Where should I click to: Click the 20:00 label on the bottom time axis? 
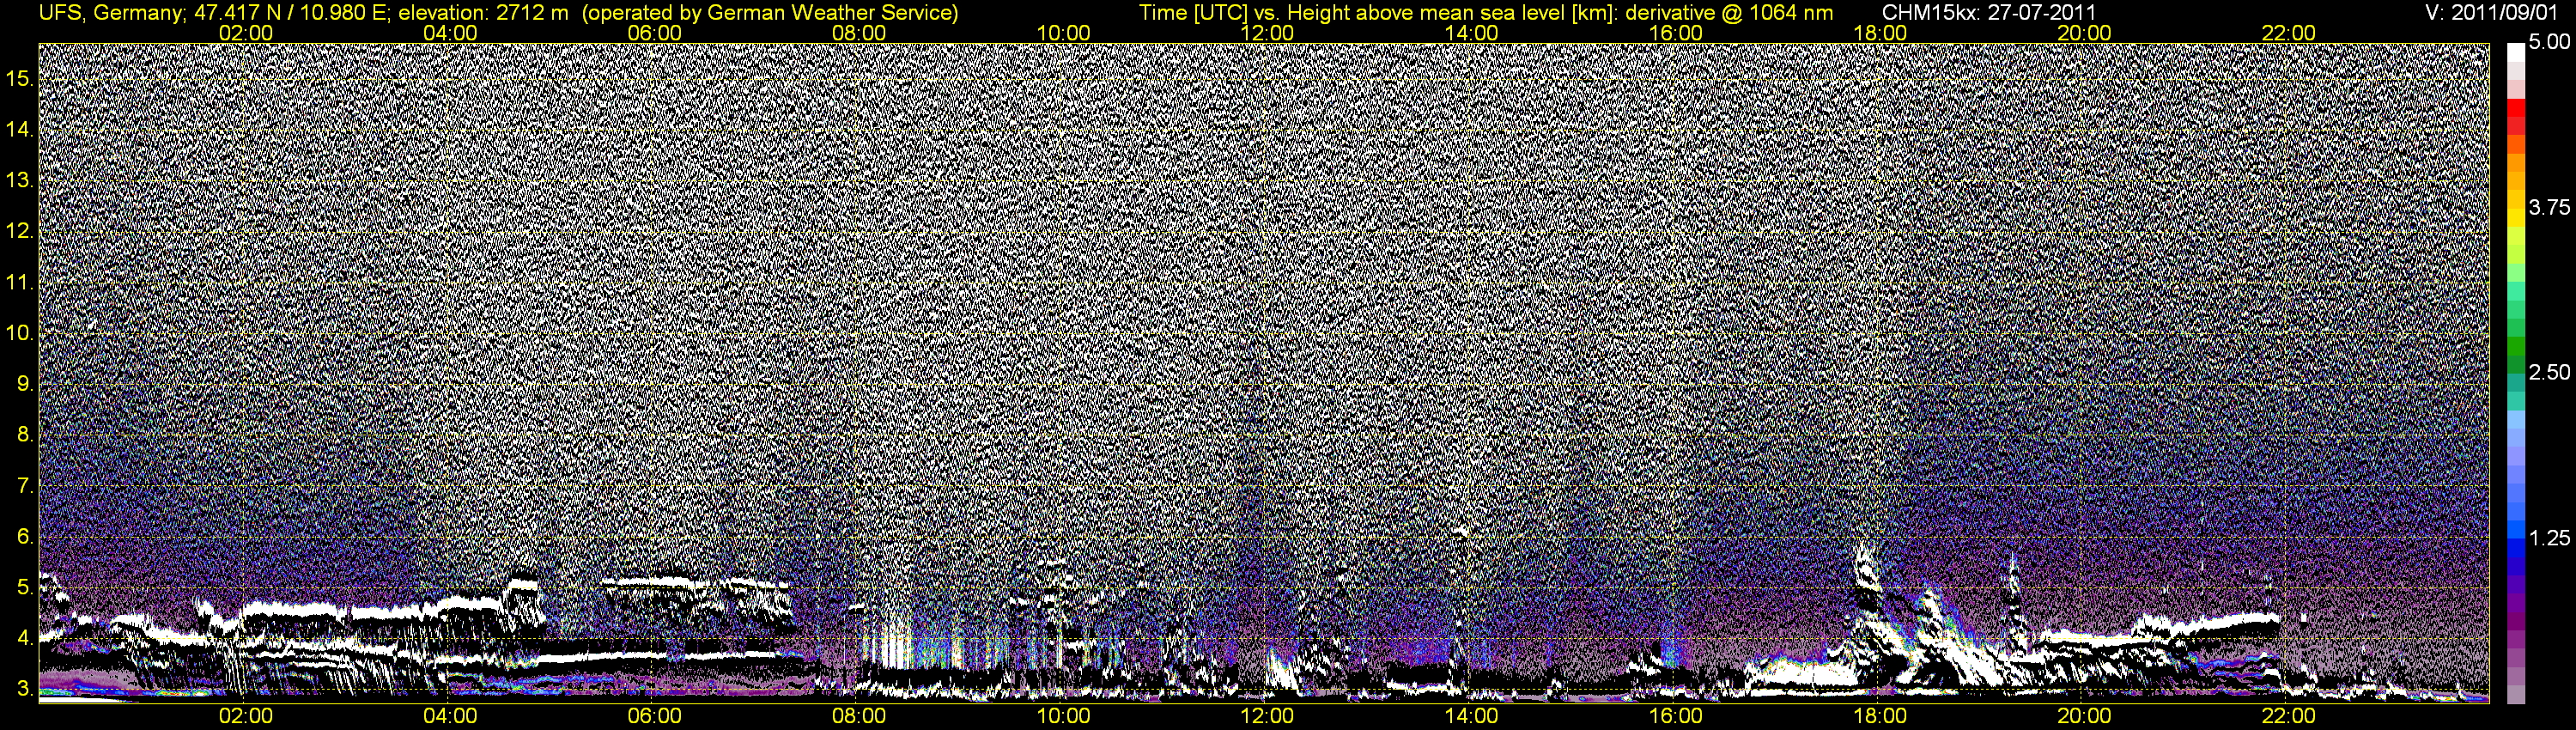2084,716
